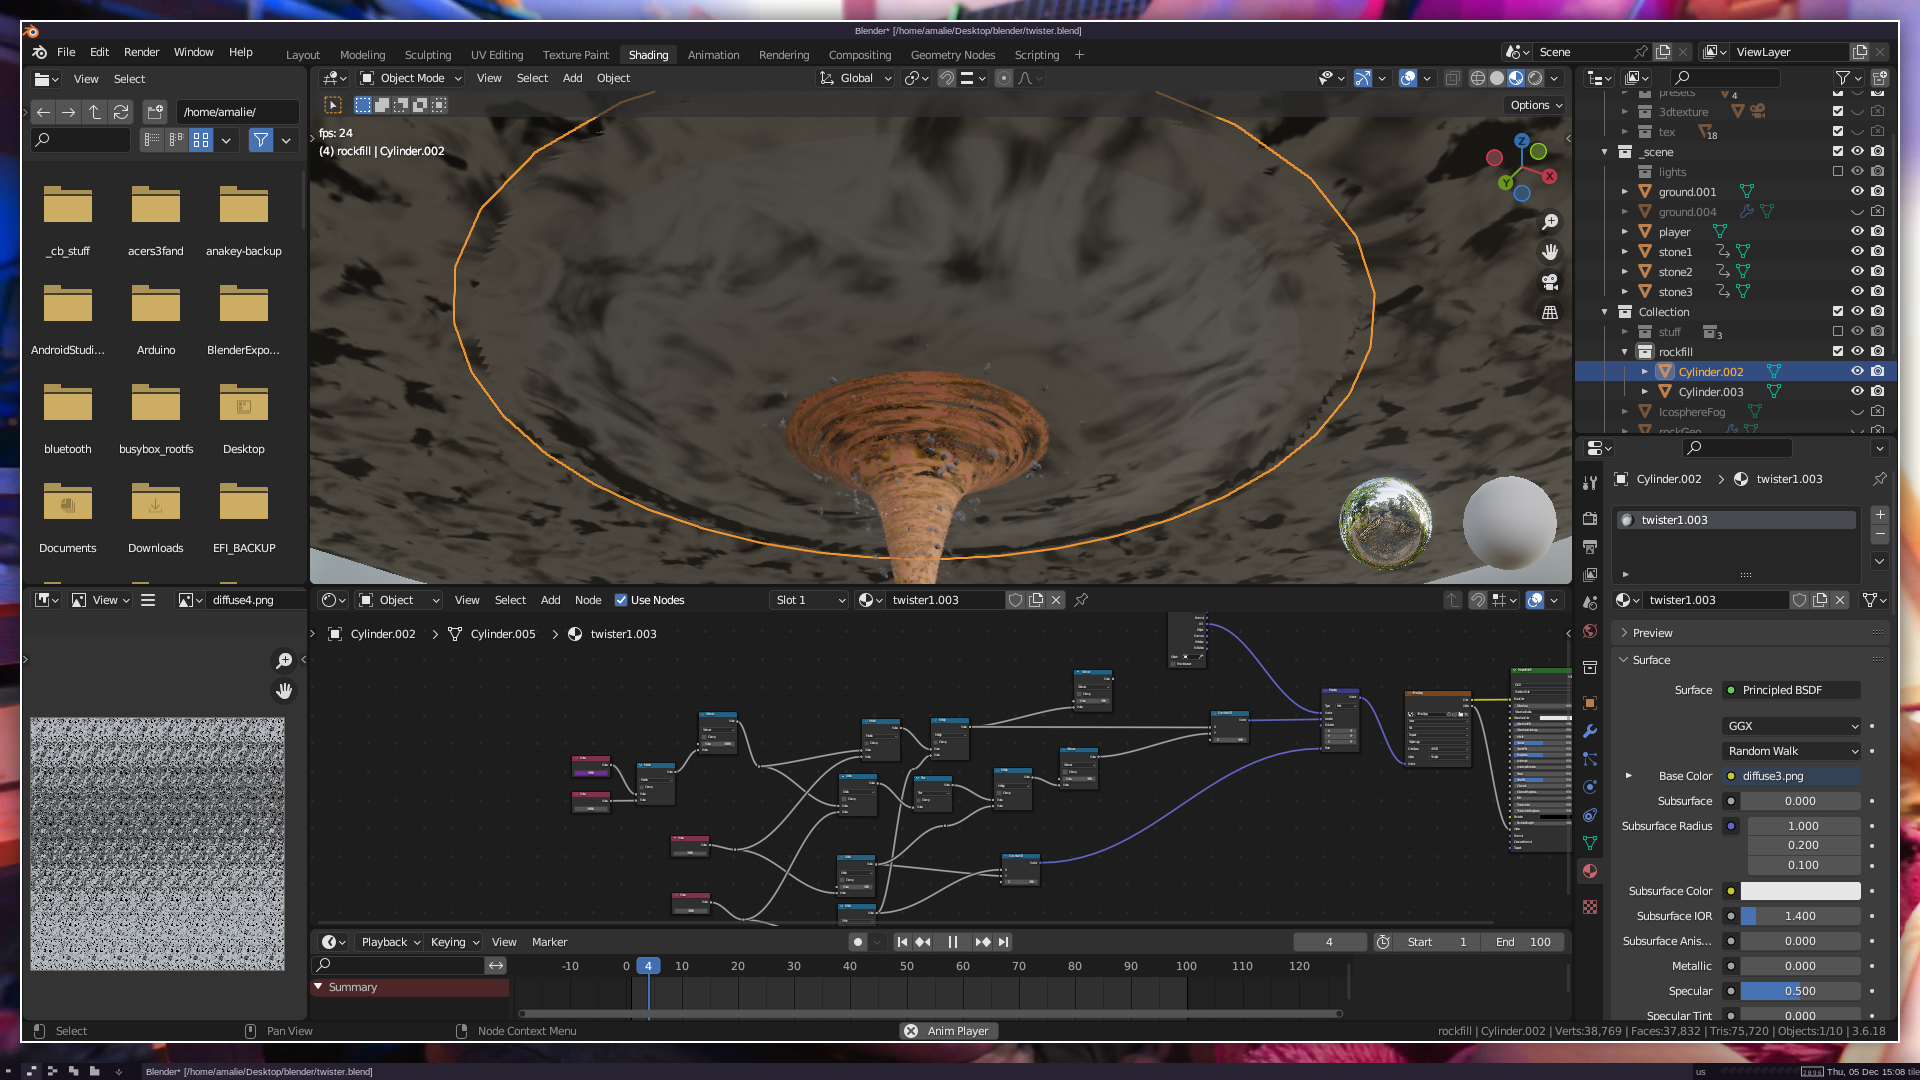Click the zoom magnifier gizmo in viewport
The width and height of the screenshot is (1920, 1080).
pos(1550,222)
